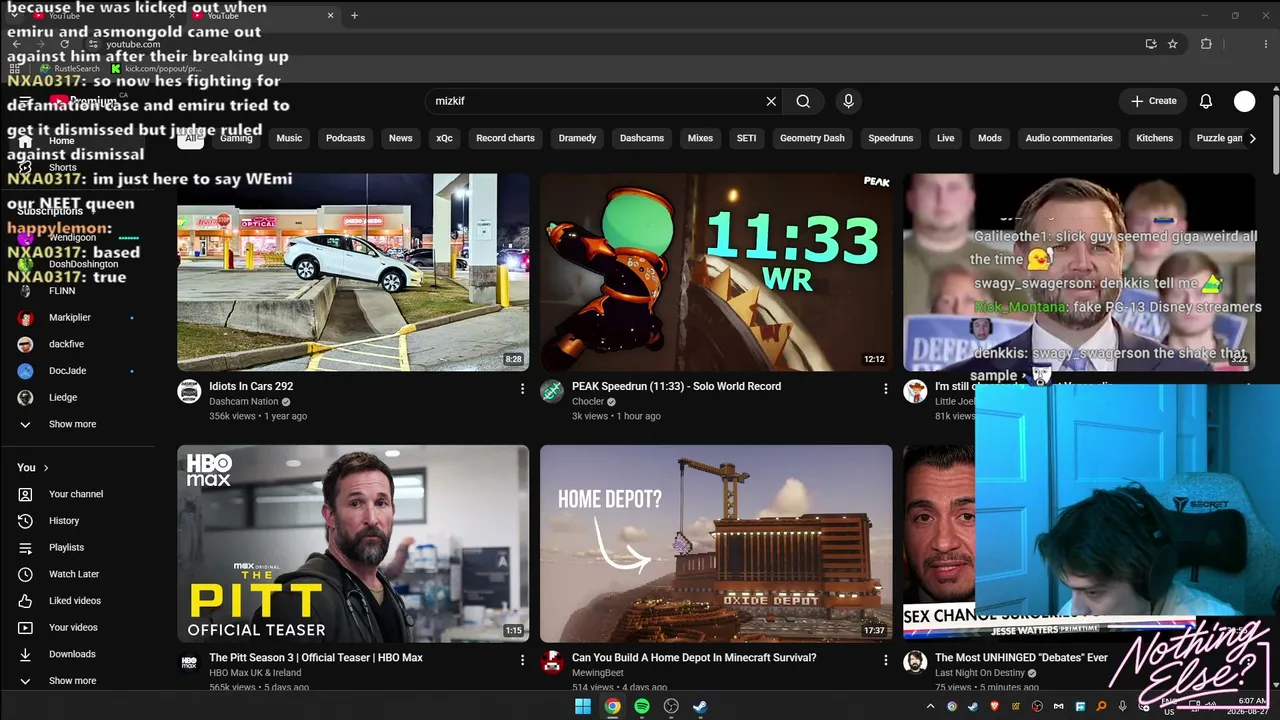Select the SETI filter chip
1280x720 pixels.
click(746, 138)
